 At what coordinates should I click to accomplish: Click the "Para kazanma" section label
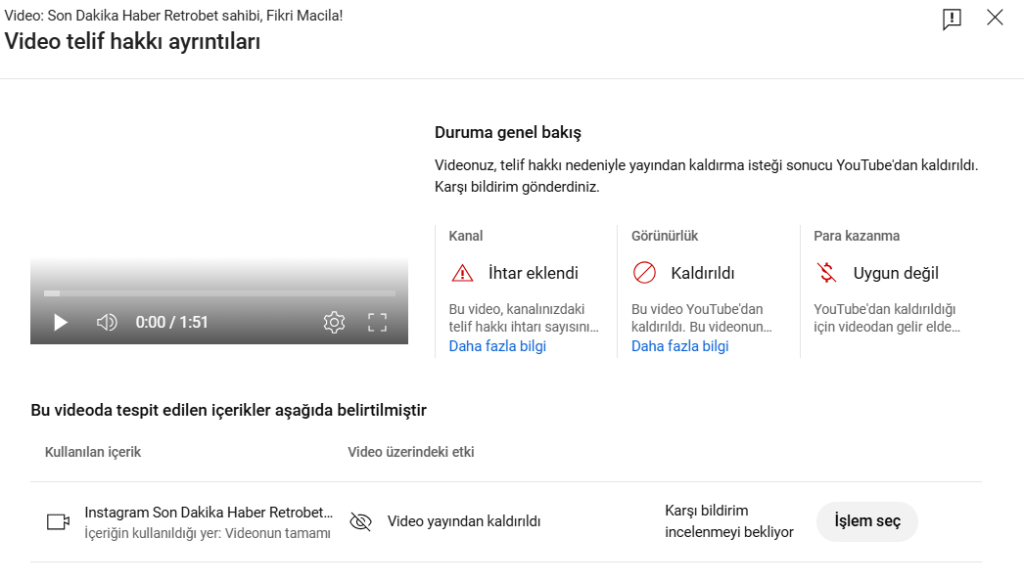click(x=856, y=236)
